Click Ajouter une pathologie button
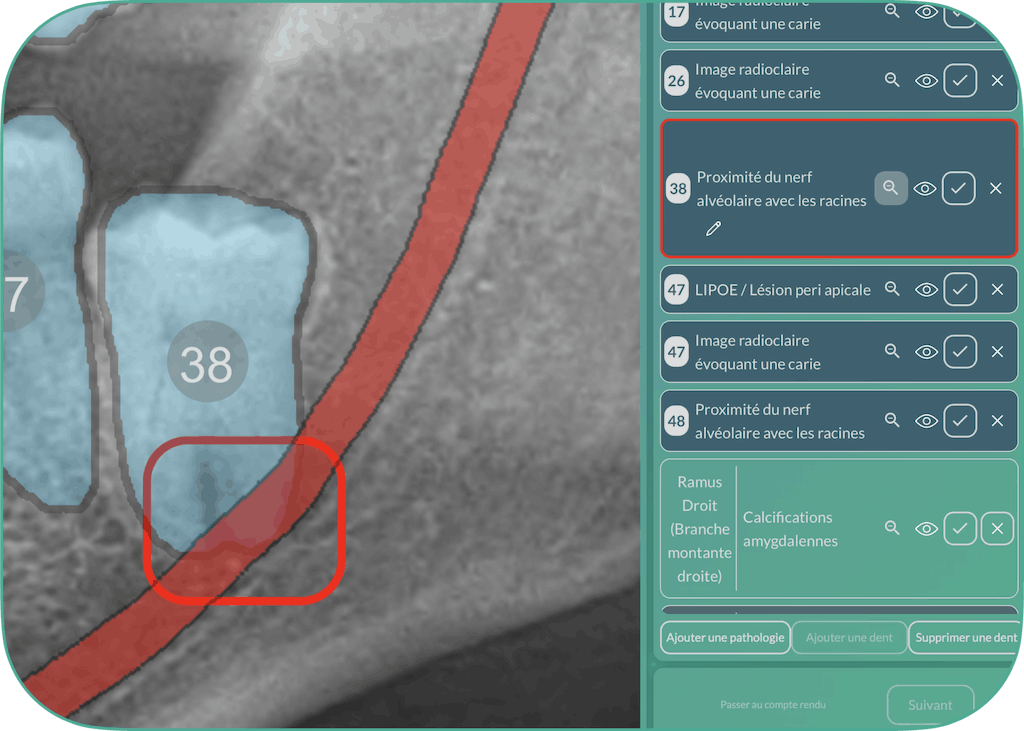1024x731 pixels. pyautogui.click(x=725, y=637)
